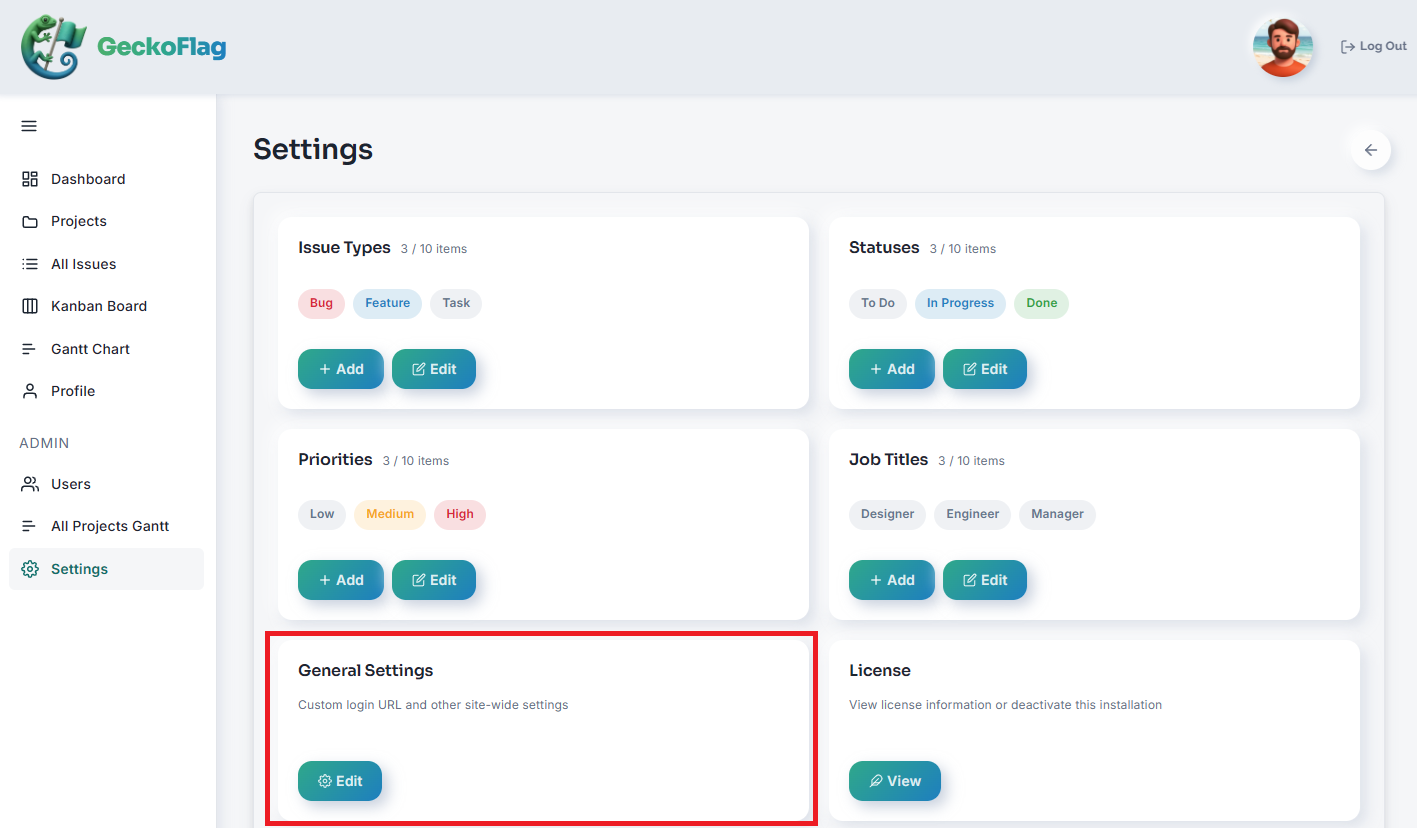
Task: Collapse the sidebar with the hamburger icon
Action: click(x=29, y=126)
